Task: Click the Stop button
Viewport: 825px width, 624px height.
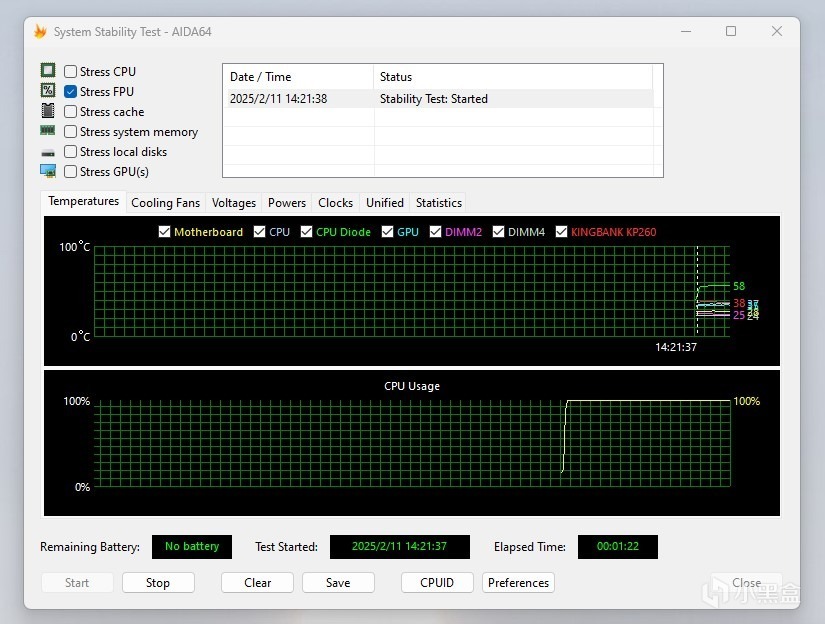Action: click(x=158, y=582)
